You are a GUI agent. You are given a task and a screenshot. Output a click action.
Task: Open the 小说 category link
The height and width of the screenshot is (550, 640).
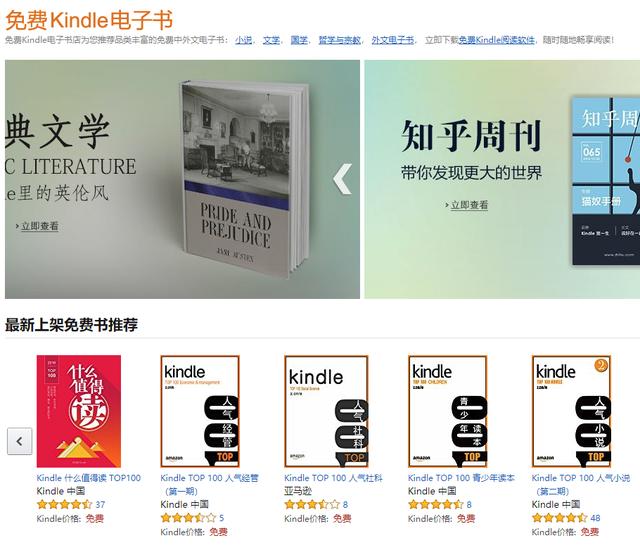click(243, 40)
